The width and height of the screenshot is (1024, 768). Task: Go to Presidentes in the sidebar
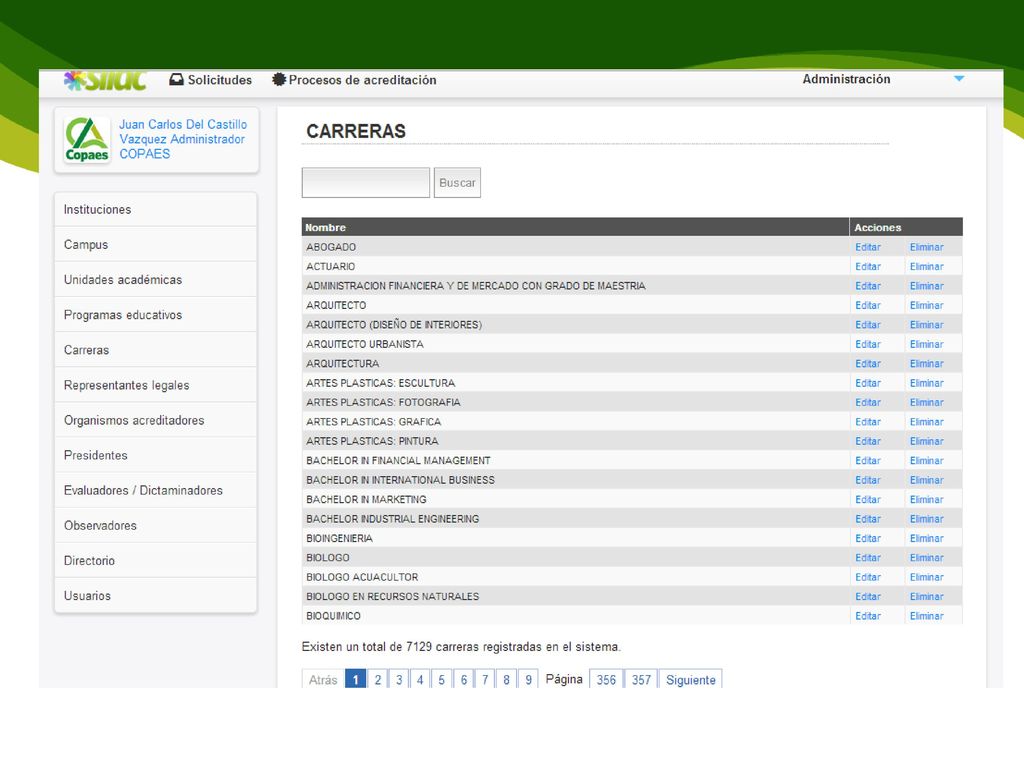point(155,455)
